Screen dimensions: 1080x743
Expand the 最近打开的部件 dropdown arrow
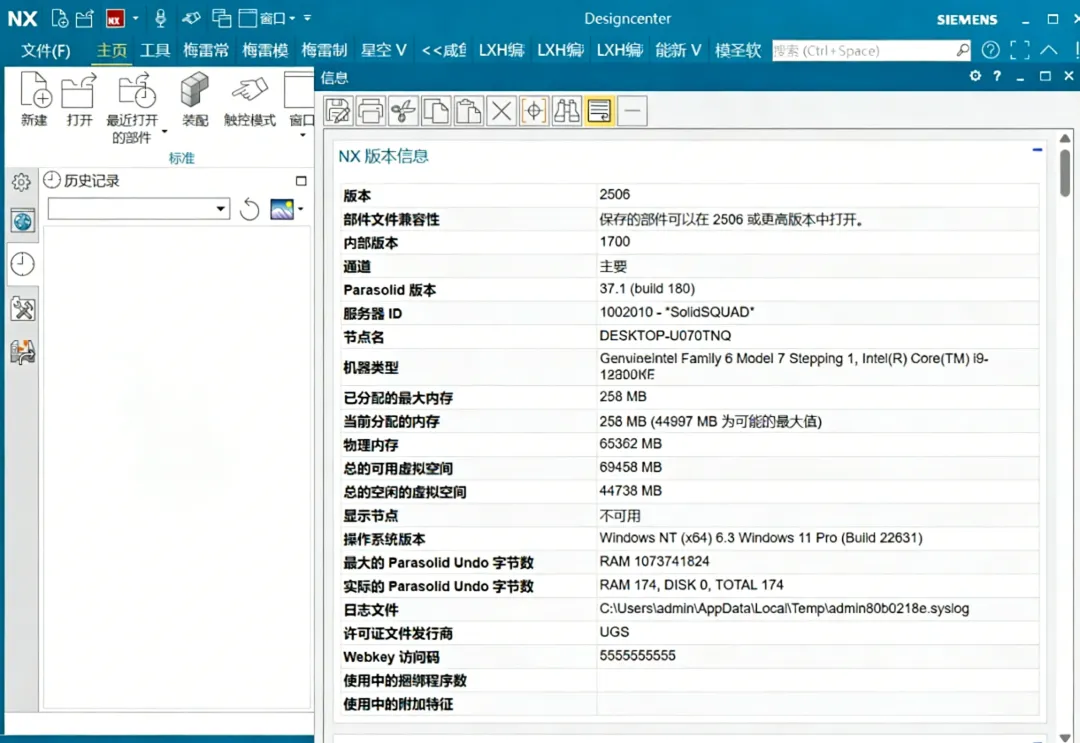(x=165, y=131)
